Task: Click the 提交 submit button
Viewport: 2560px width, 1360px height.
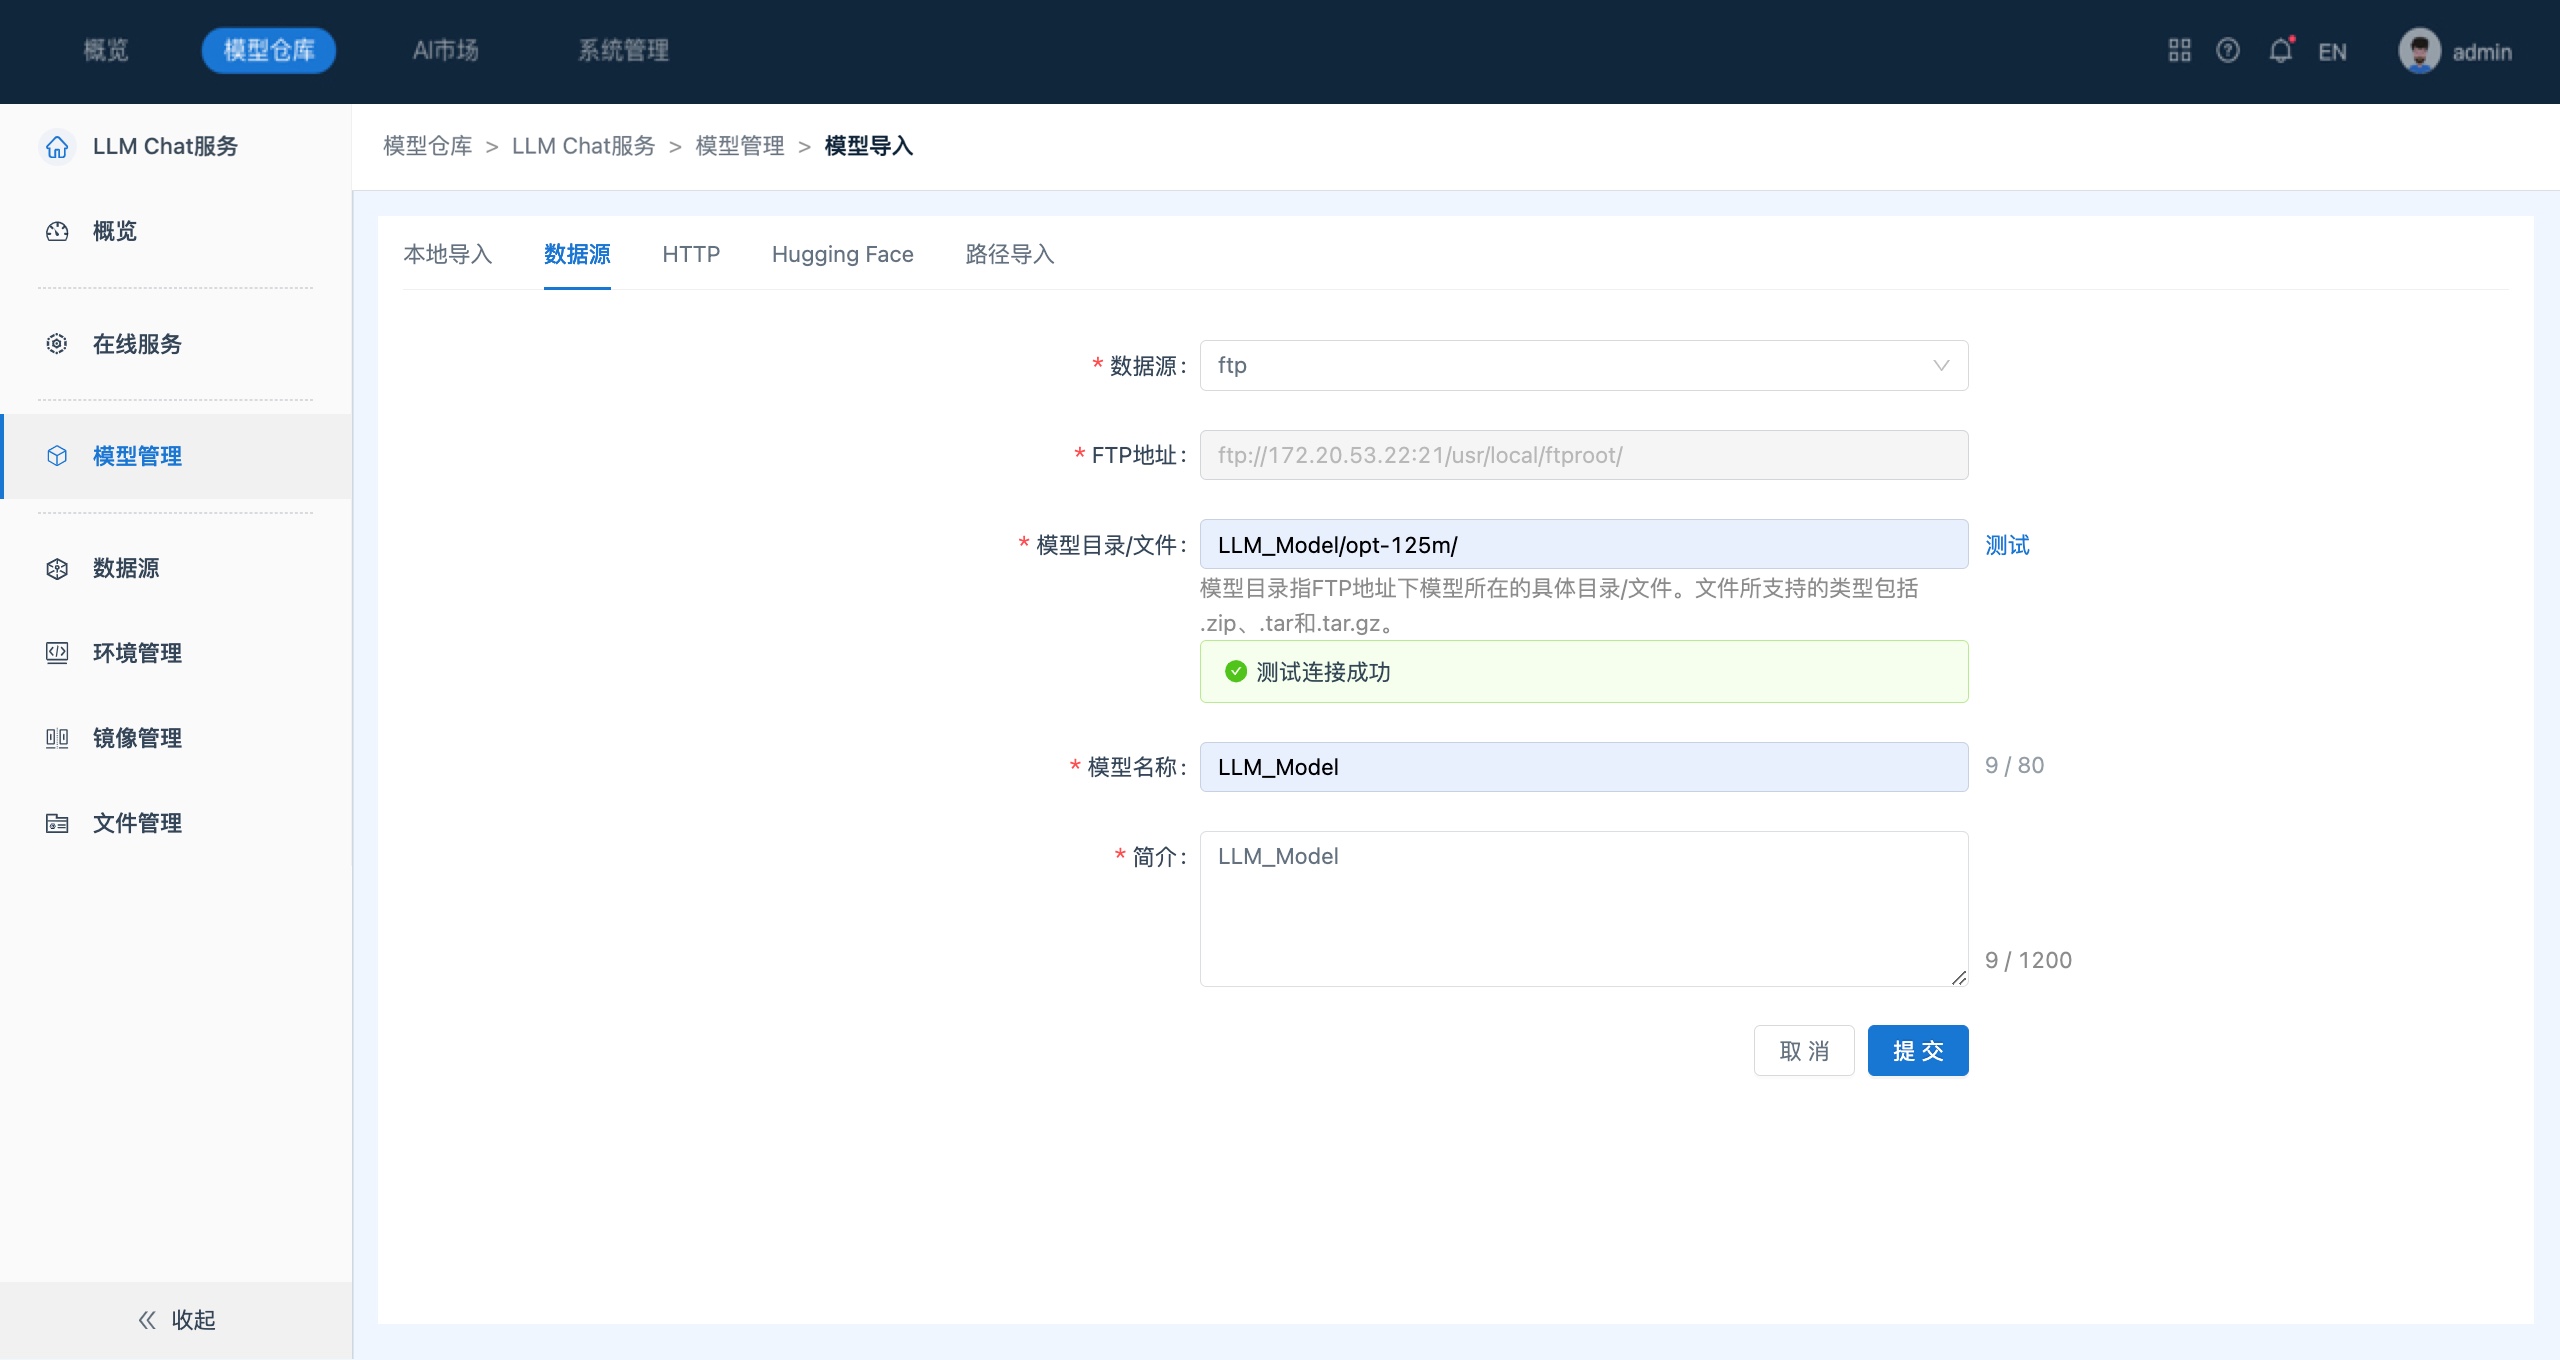Action: (x=1917, y=1051)
